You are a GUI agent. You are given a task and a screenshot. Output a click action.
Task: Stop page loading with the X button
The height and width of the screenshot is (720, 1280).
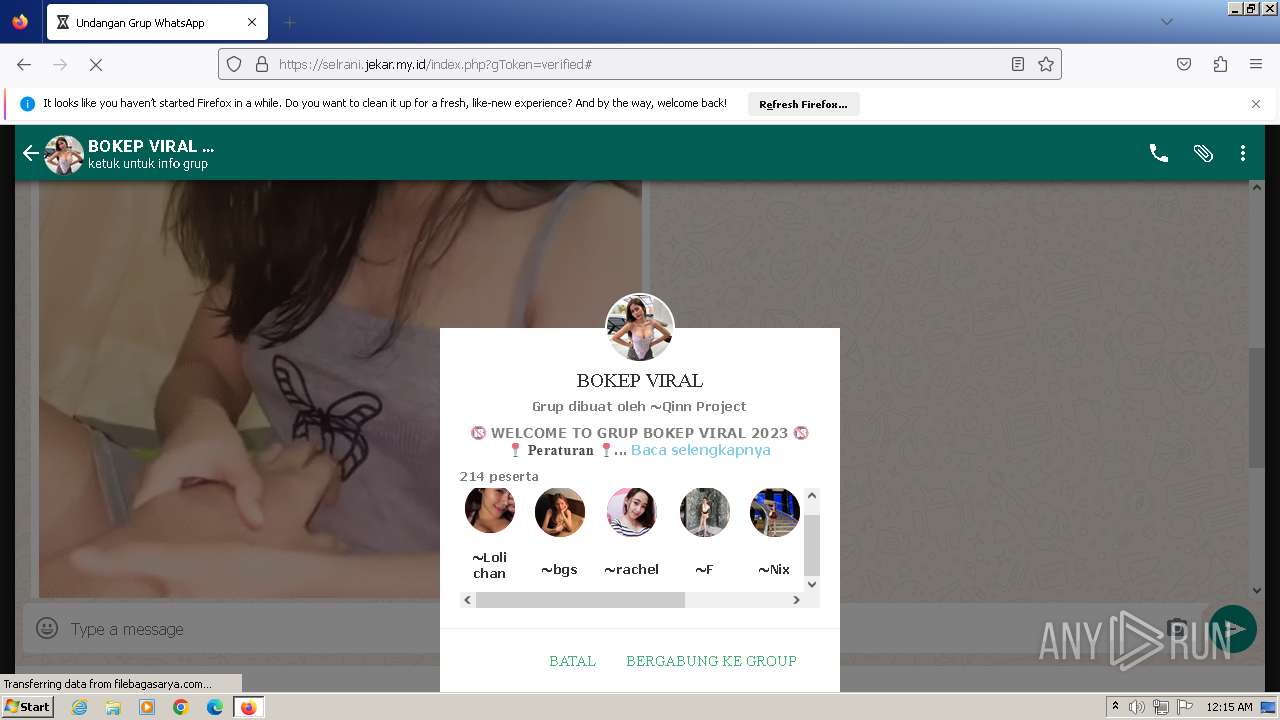(x=96, y=64)
